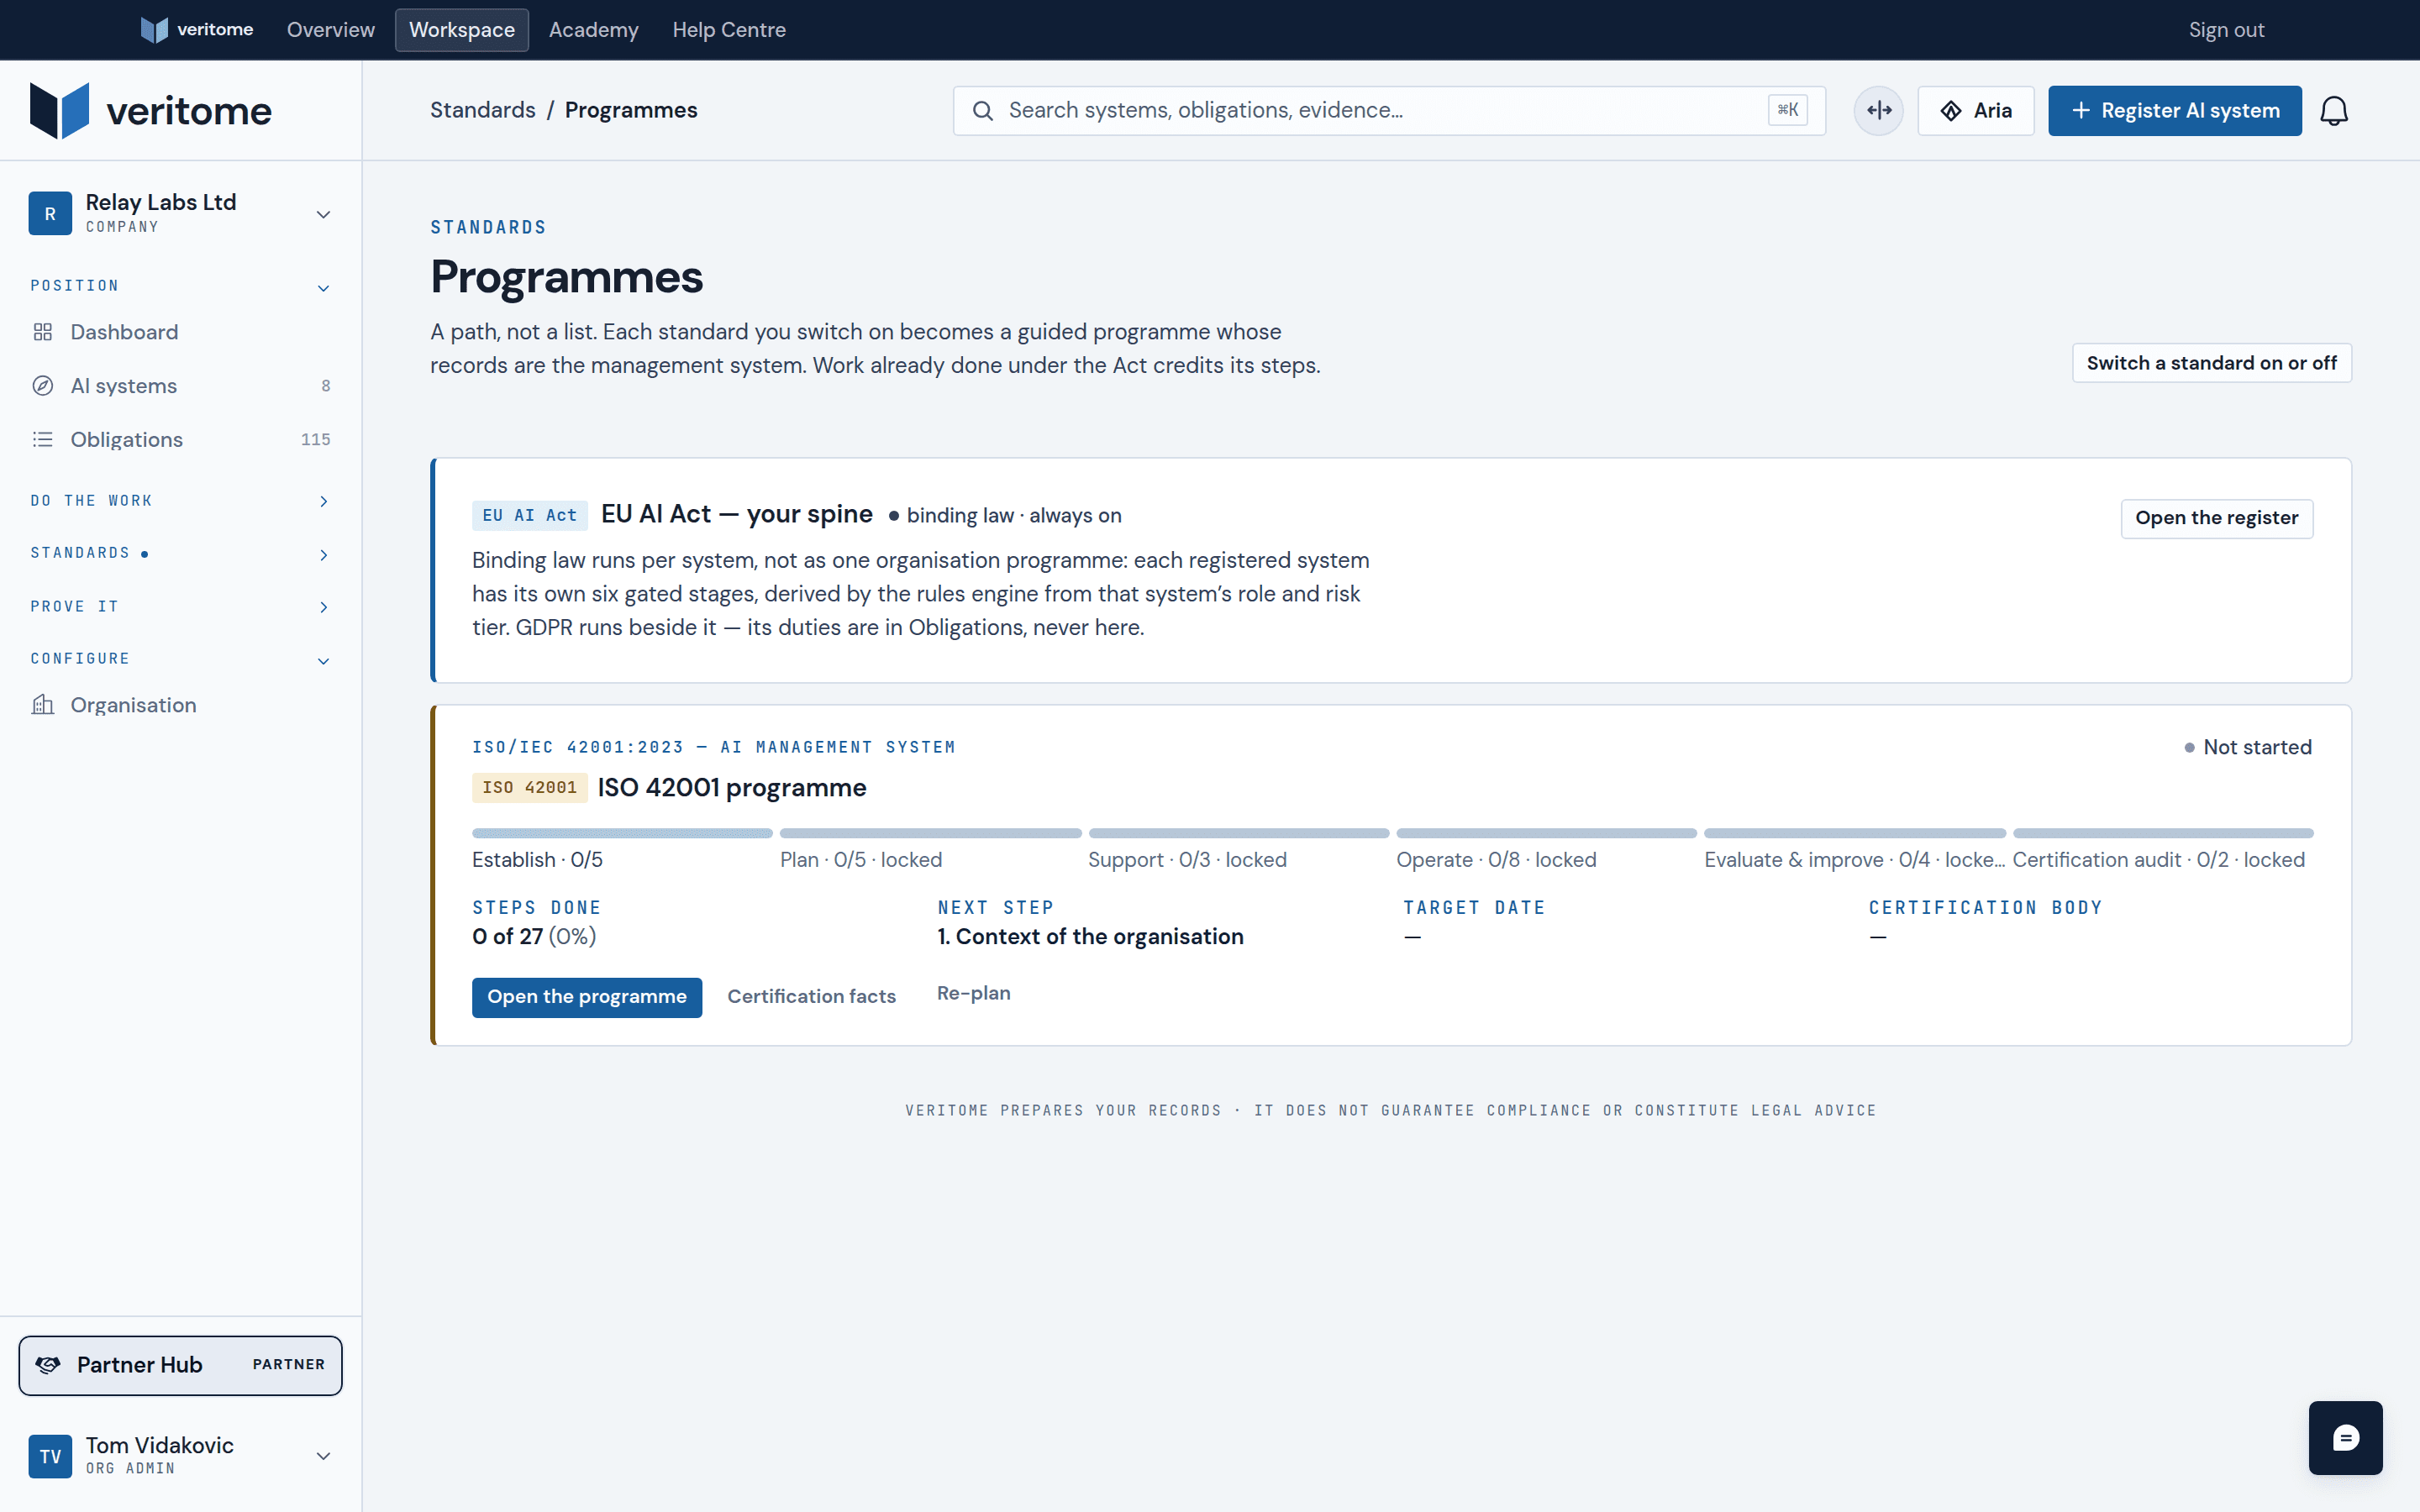Click the Dashboard grid icon

42,332
